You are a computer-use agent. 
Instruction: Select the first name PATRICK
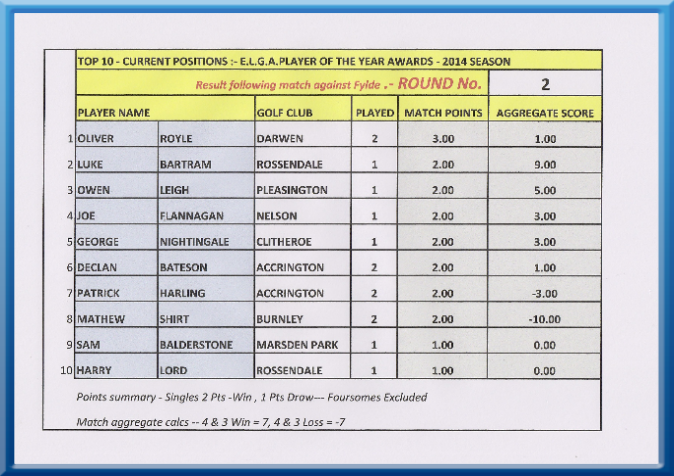tap(98, 293)
